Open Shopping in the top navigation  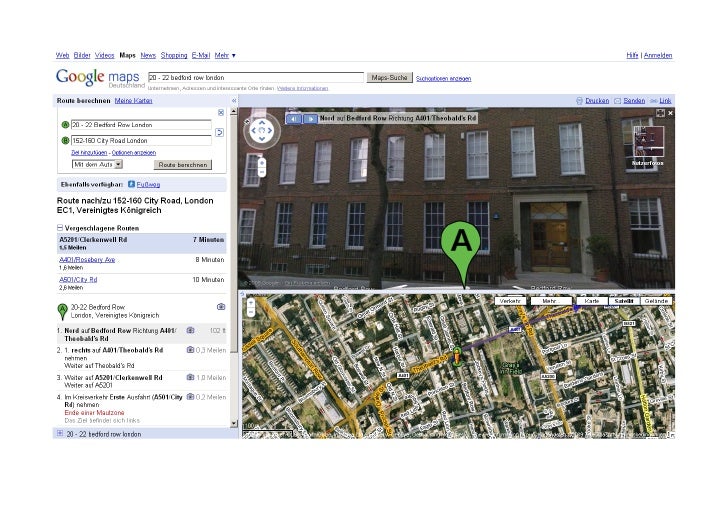point(174,55)
